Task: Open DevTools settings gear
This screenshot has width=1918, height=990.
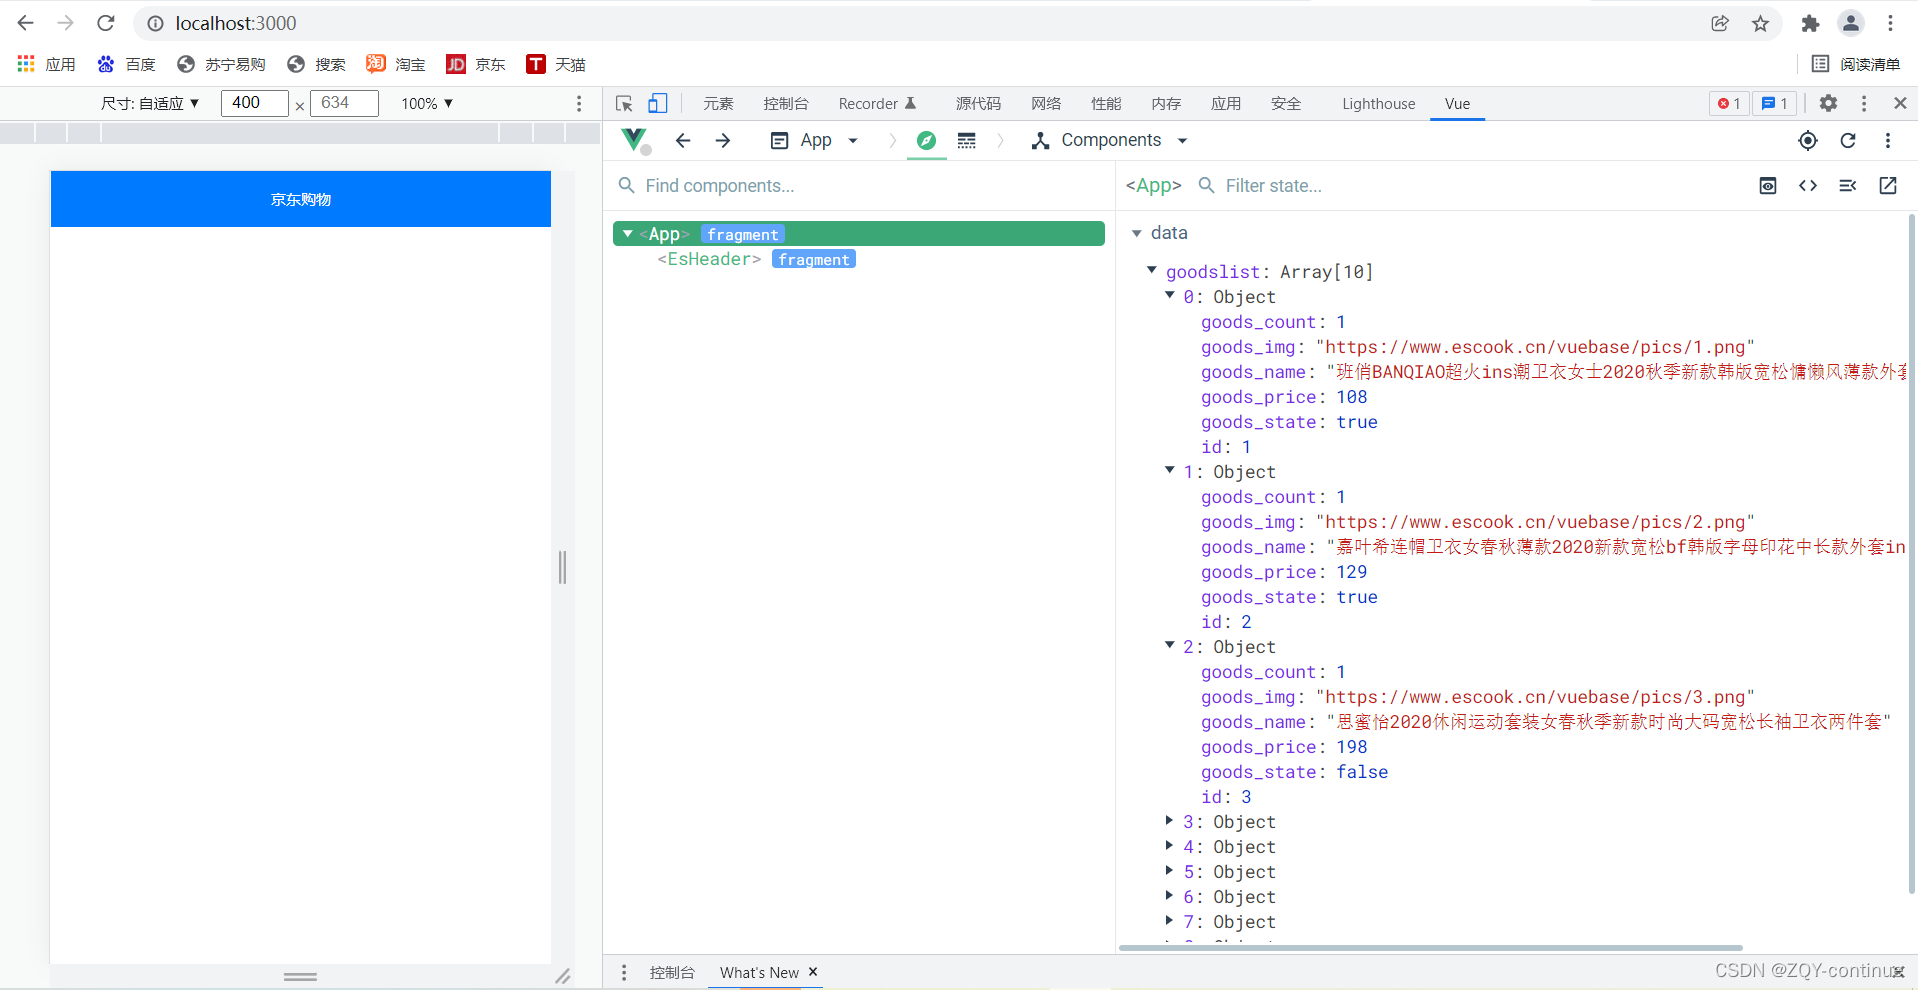Action: tap(1828, 103)
